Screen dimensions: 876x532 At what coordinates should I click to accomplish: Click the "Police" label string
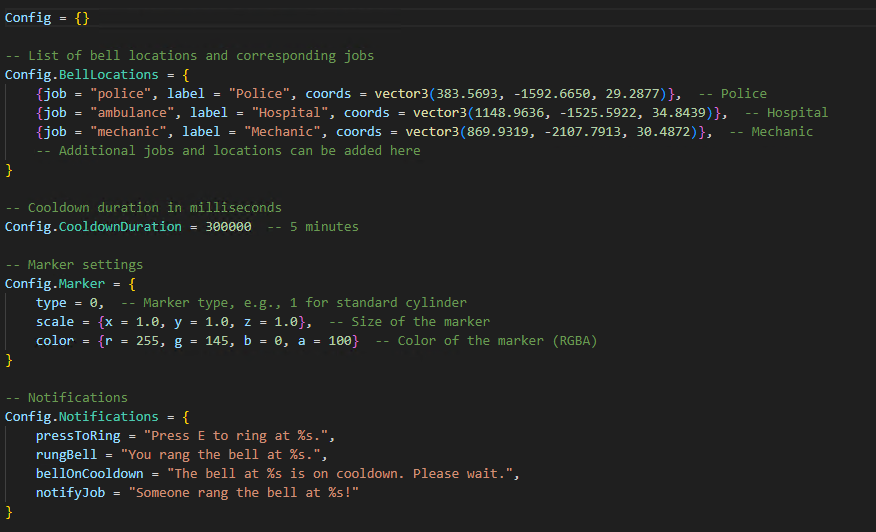(259, 94)
